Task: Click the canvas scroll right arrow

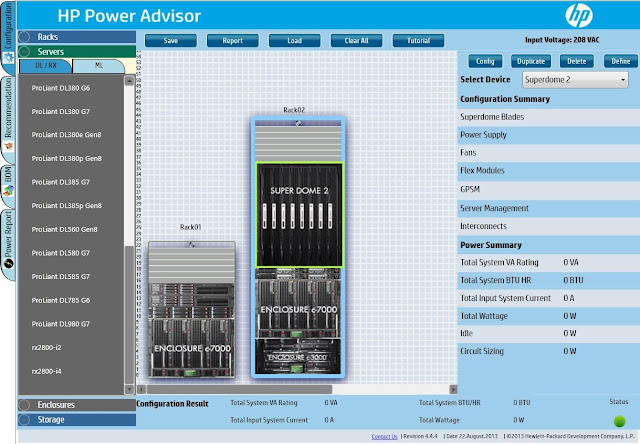Action: click(x=453, y=389)
